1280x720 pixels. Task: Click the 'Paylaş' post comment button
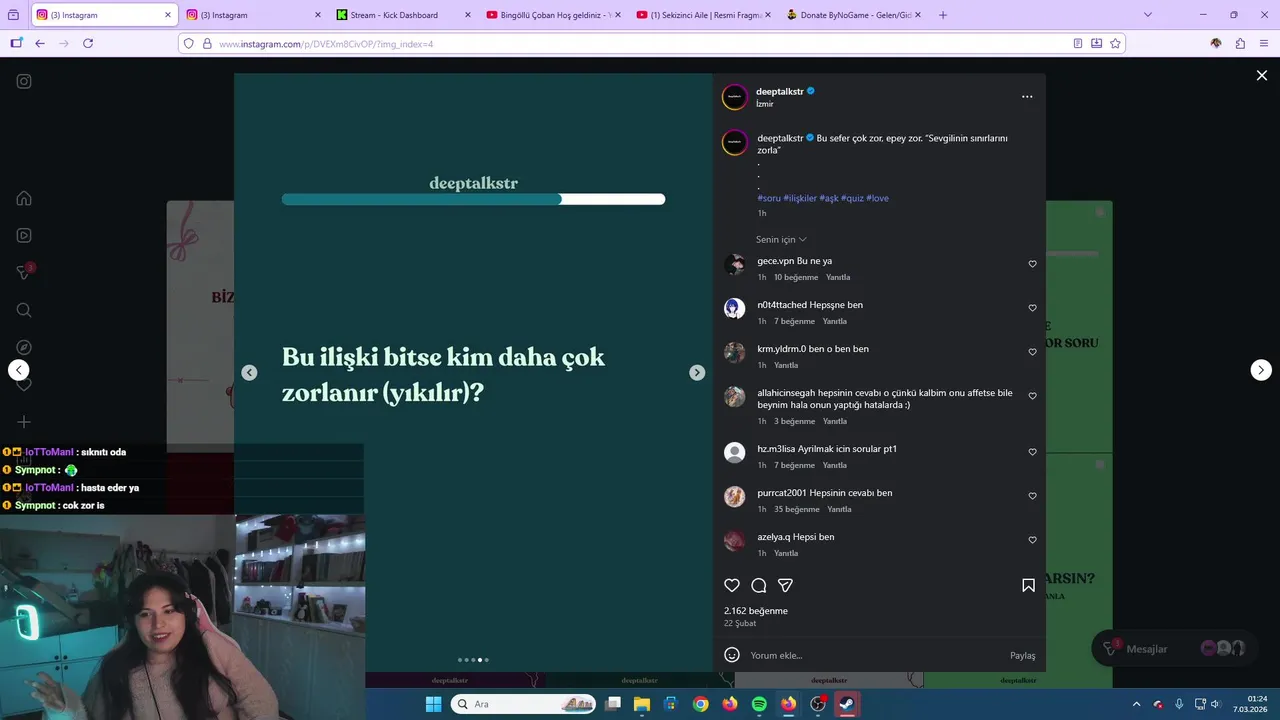[1022, 656]
